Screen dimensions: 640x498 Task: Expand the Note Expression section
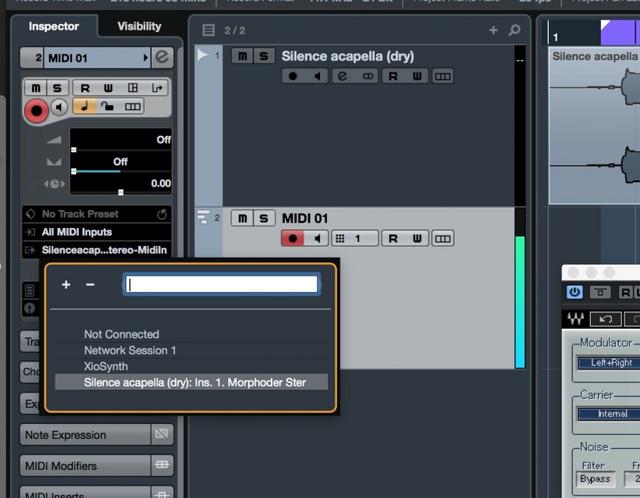(85, 435)
